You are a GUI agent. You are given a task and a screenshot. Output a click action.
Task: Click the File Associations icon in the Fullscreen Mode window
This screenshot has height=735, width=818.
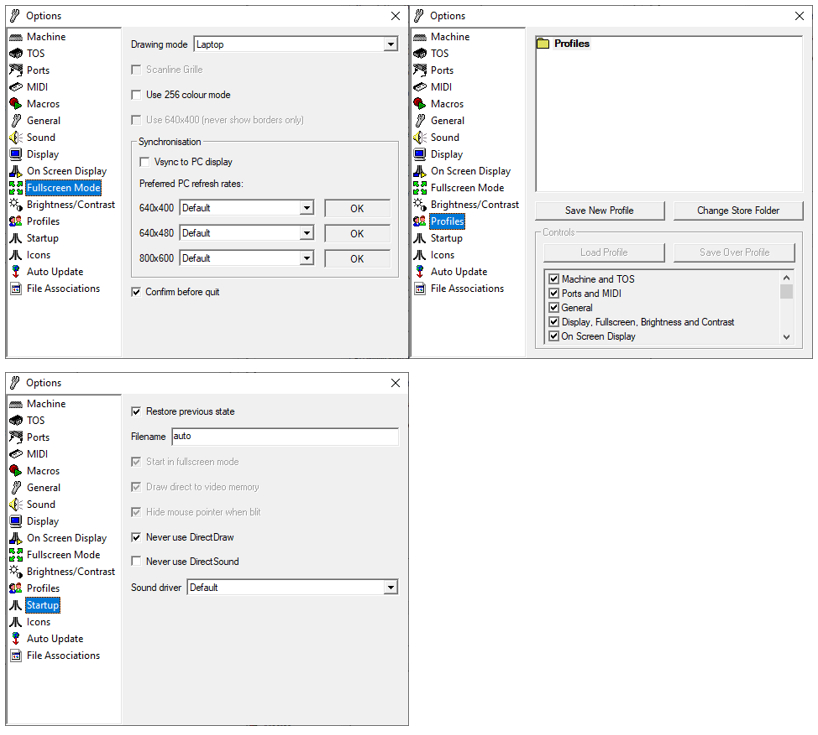(16, 288)
